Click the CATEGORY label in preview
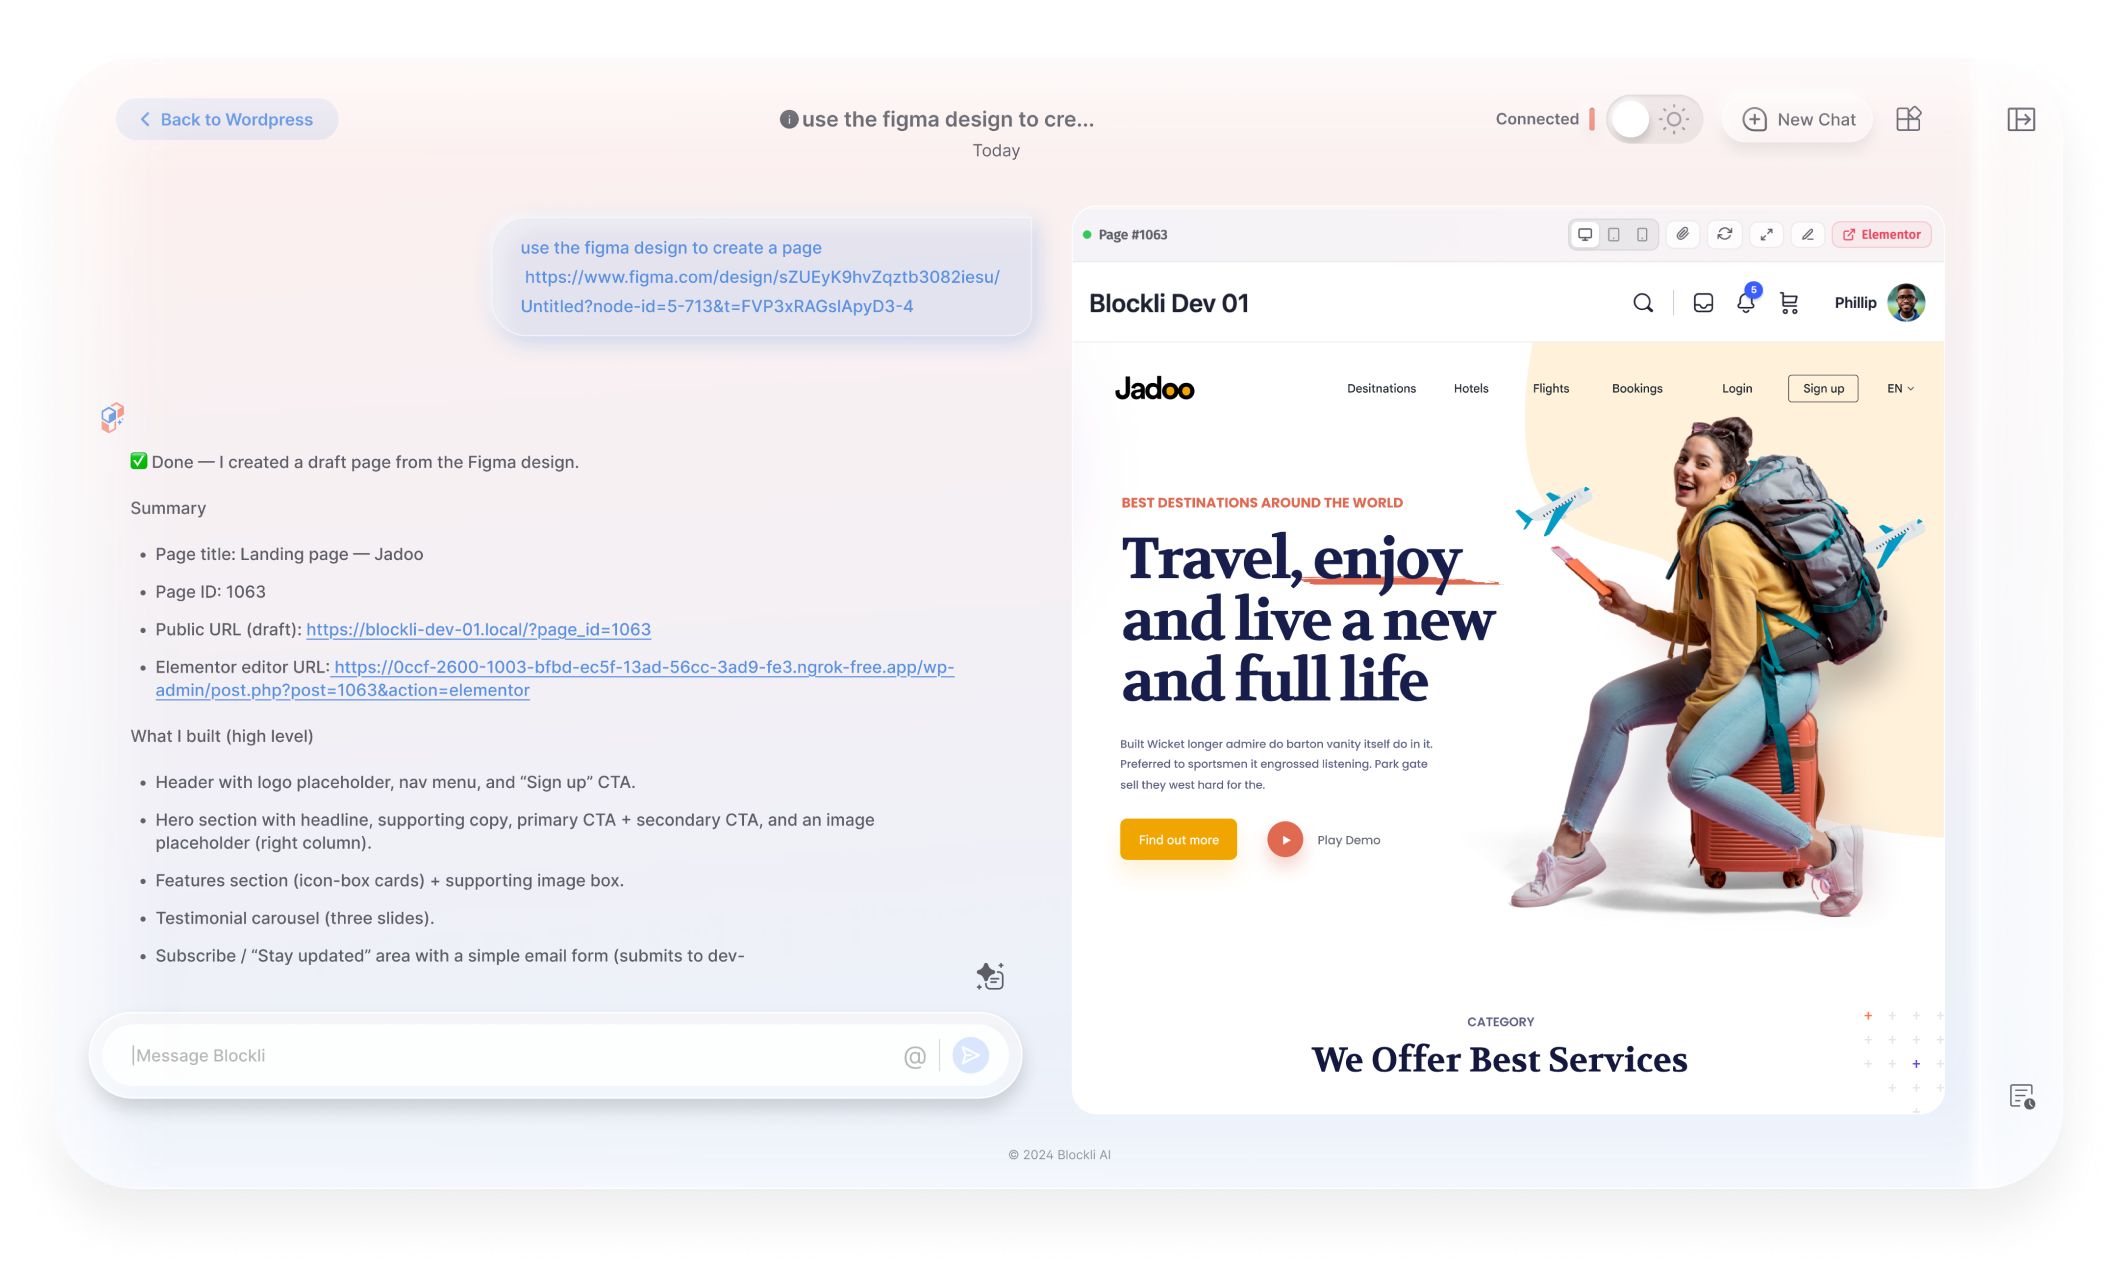 [x=1500, y=1022]
